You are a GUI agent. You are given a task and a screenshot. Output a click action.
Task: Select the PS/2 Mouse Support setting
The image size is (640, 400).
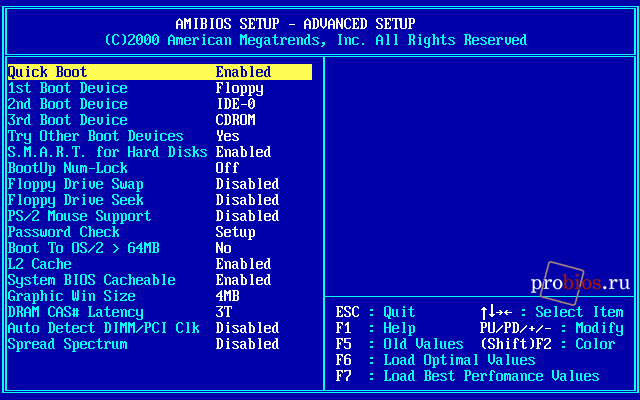(x=80, y=216)
